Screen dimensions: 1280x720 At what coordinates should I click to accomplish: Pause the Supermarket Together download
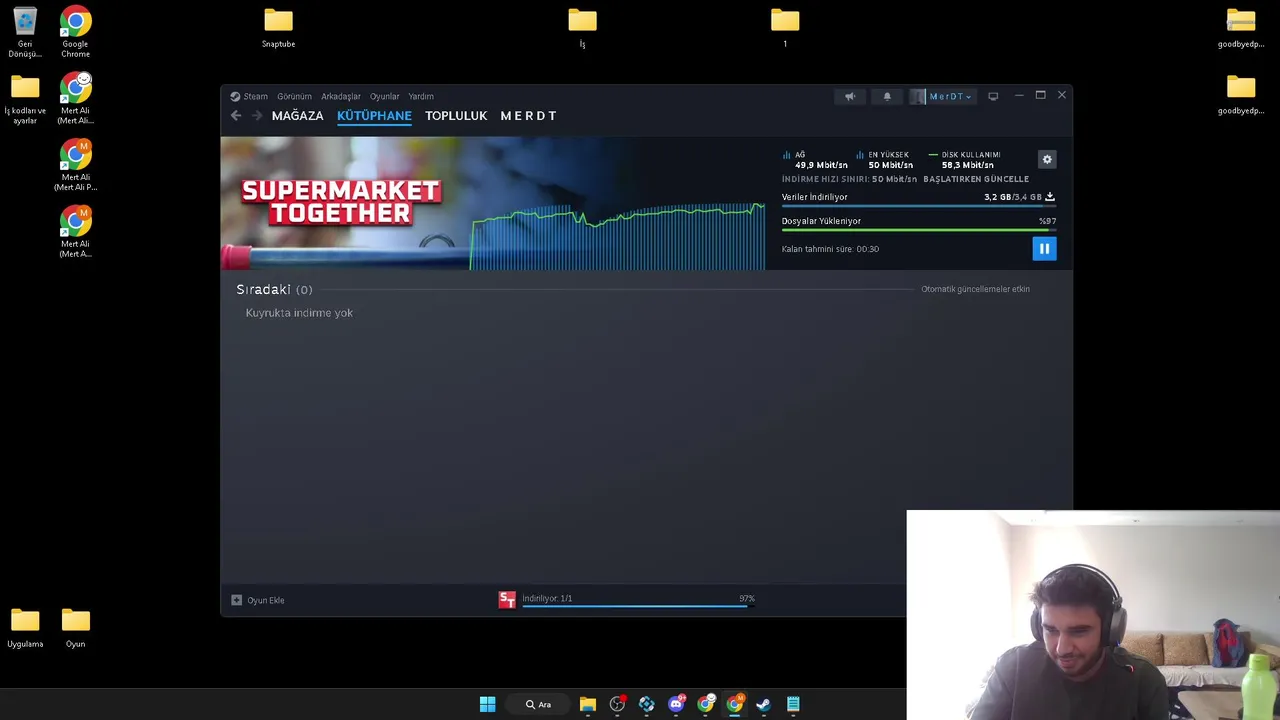[x=1044, y=249]
